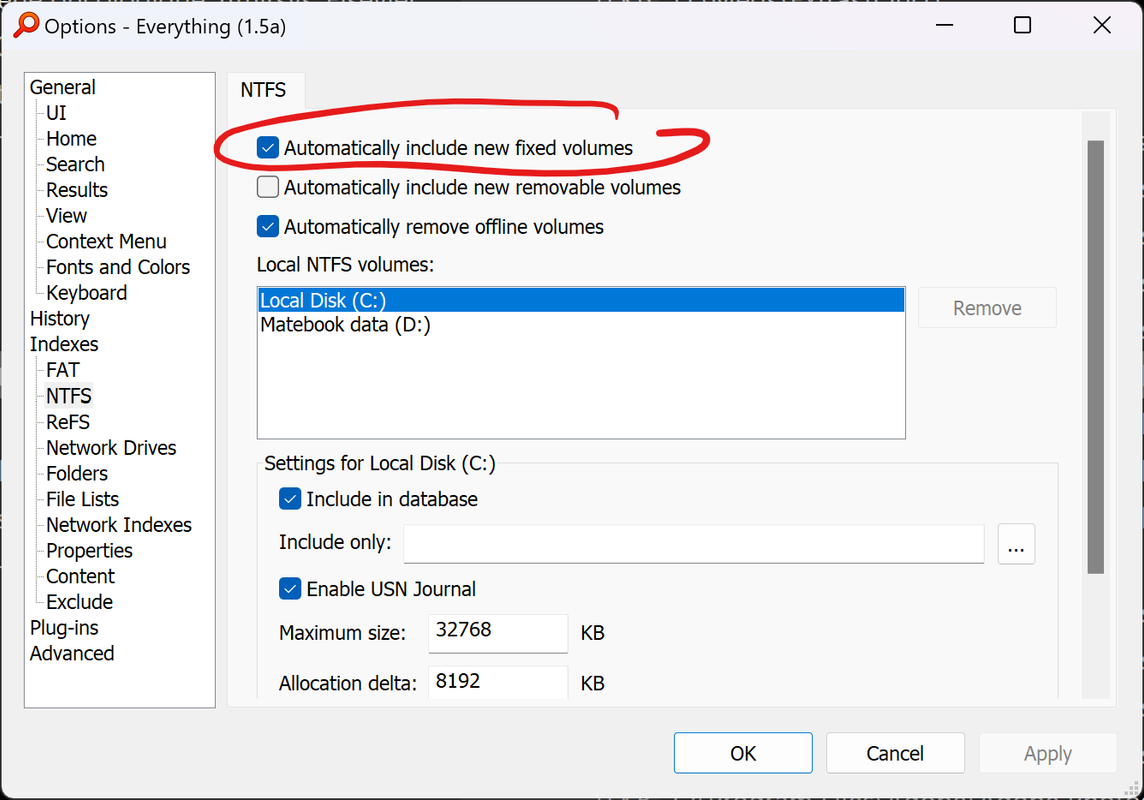Open General in the options tree
The width and height of the screenshot is (1144, 800).
63,88
